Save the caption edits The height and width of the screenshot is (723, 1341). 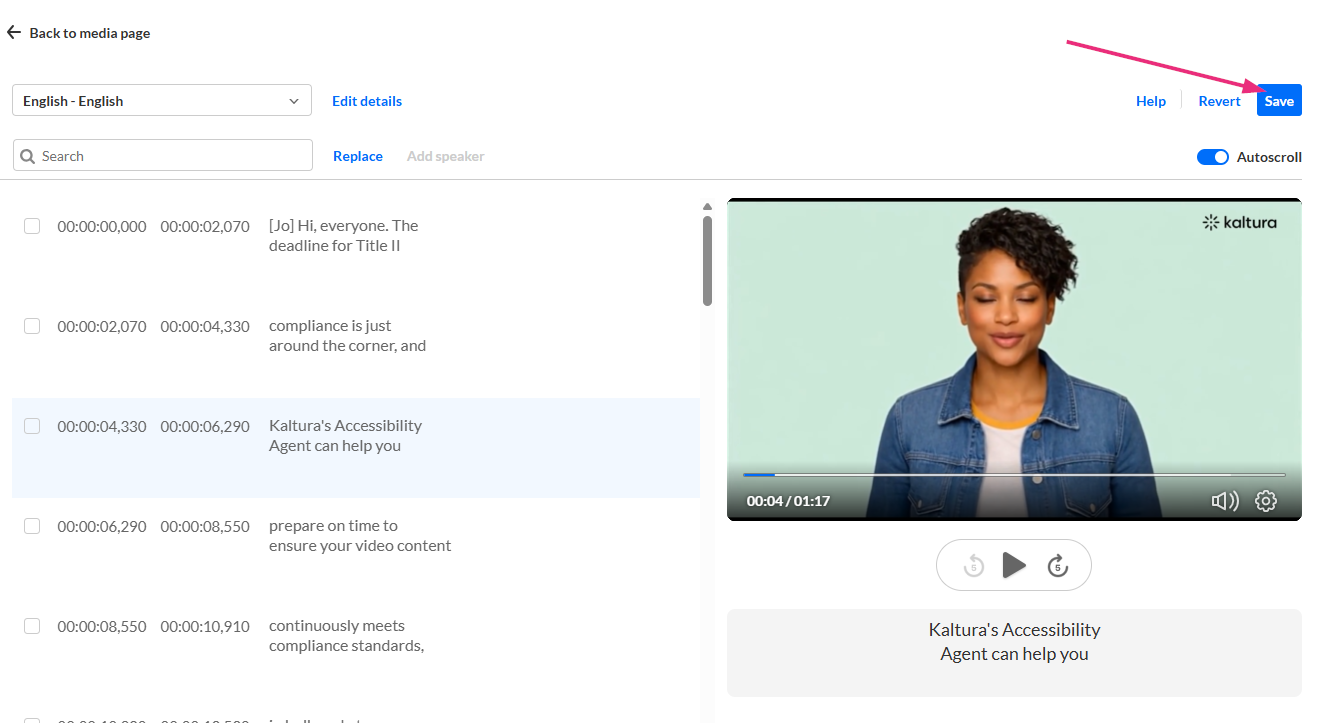click(x=1279, y=100)
